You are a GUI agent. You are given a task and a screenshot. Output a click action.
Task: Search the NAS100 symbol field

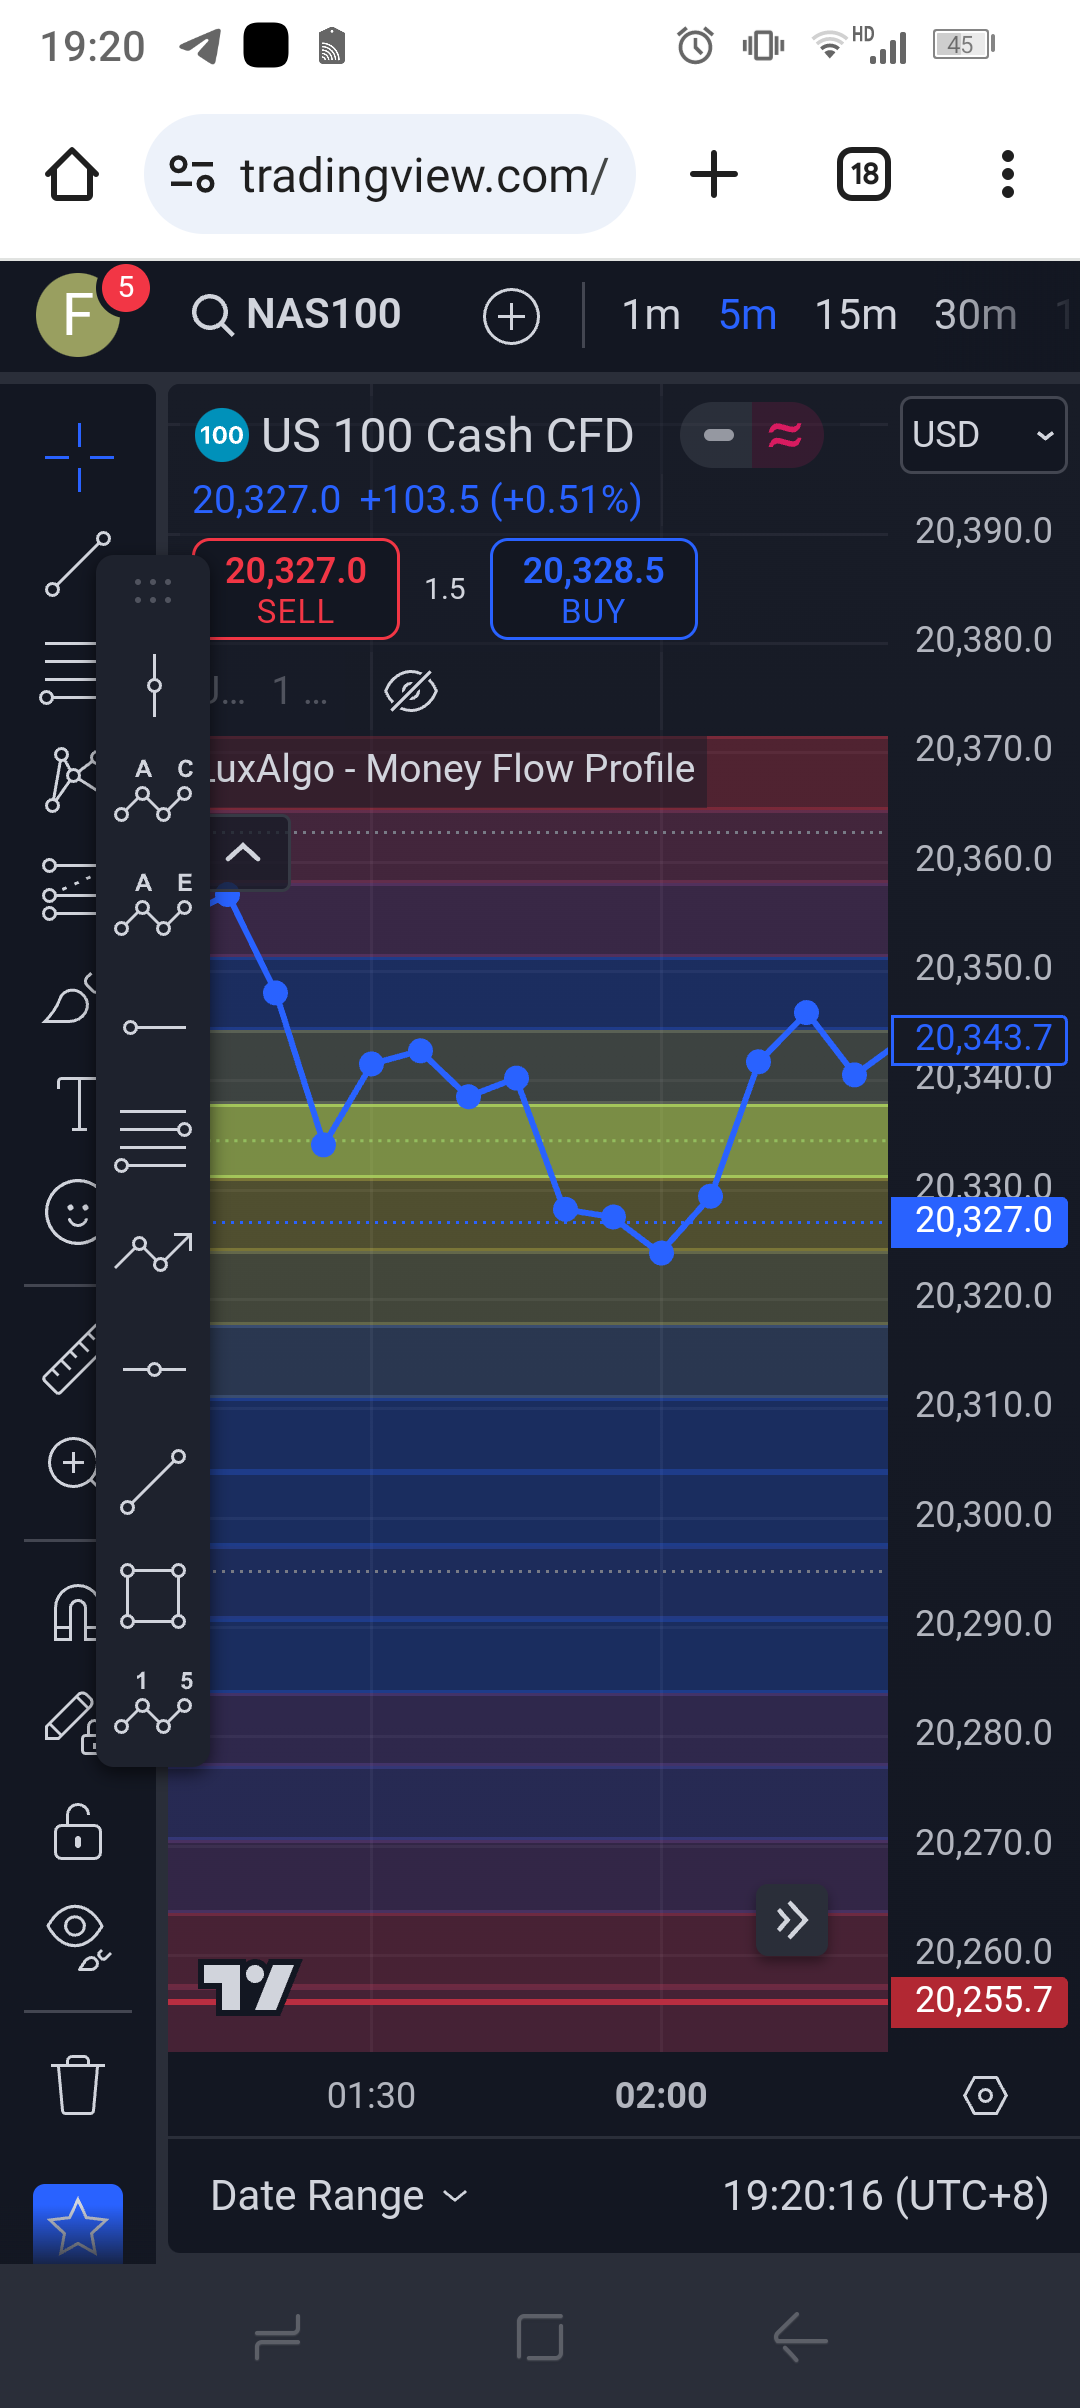pos(300,315)
